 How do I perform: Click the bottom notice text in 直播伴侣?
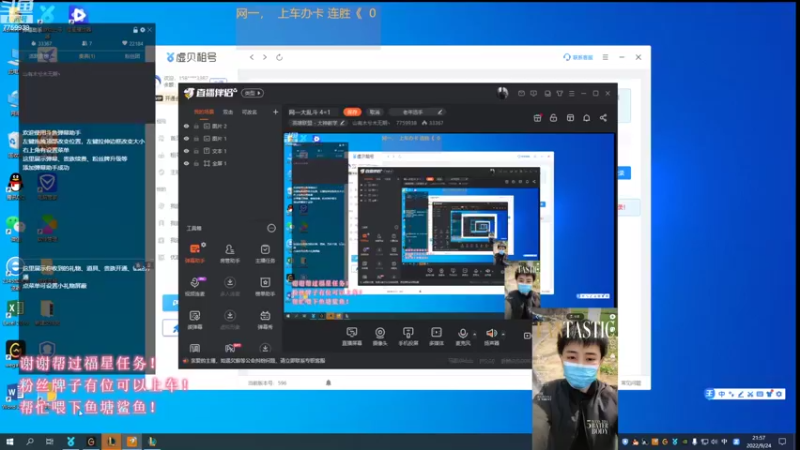(x=258, y=361)
